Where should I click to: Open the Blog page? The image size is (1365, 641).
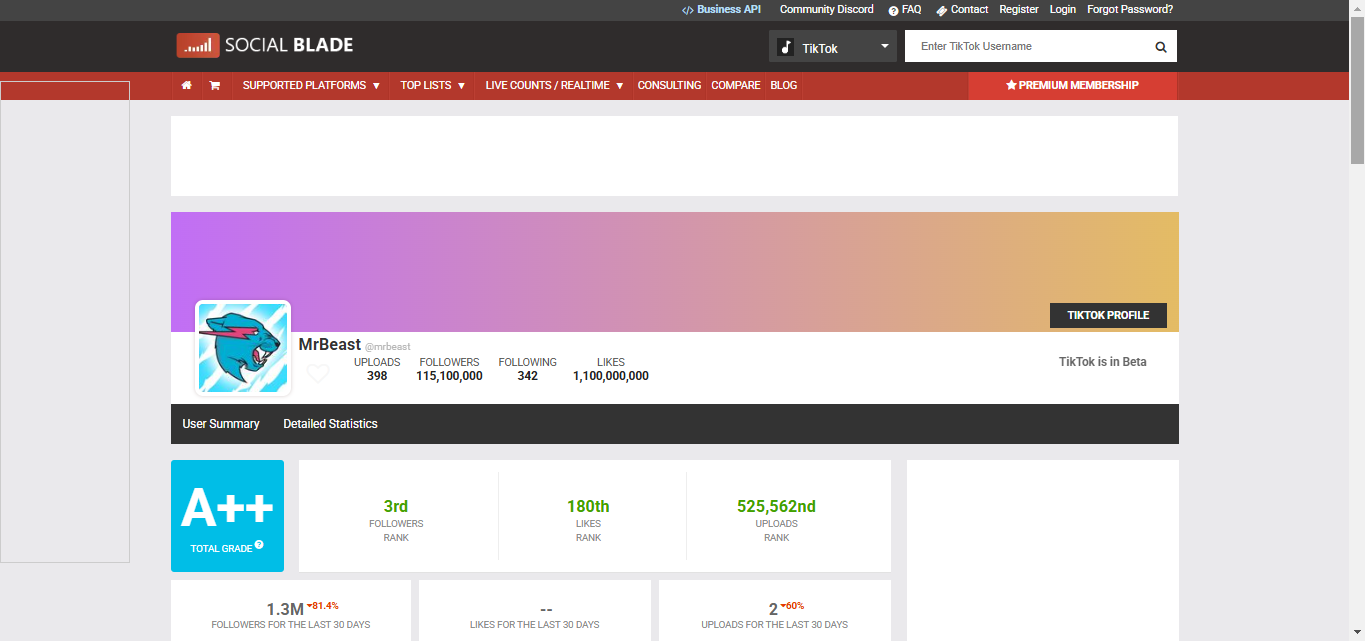point(784,86)
